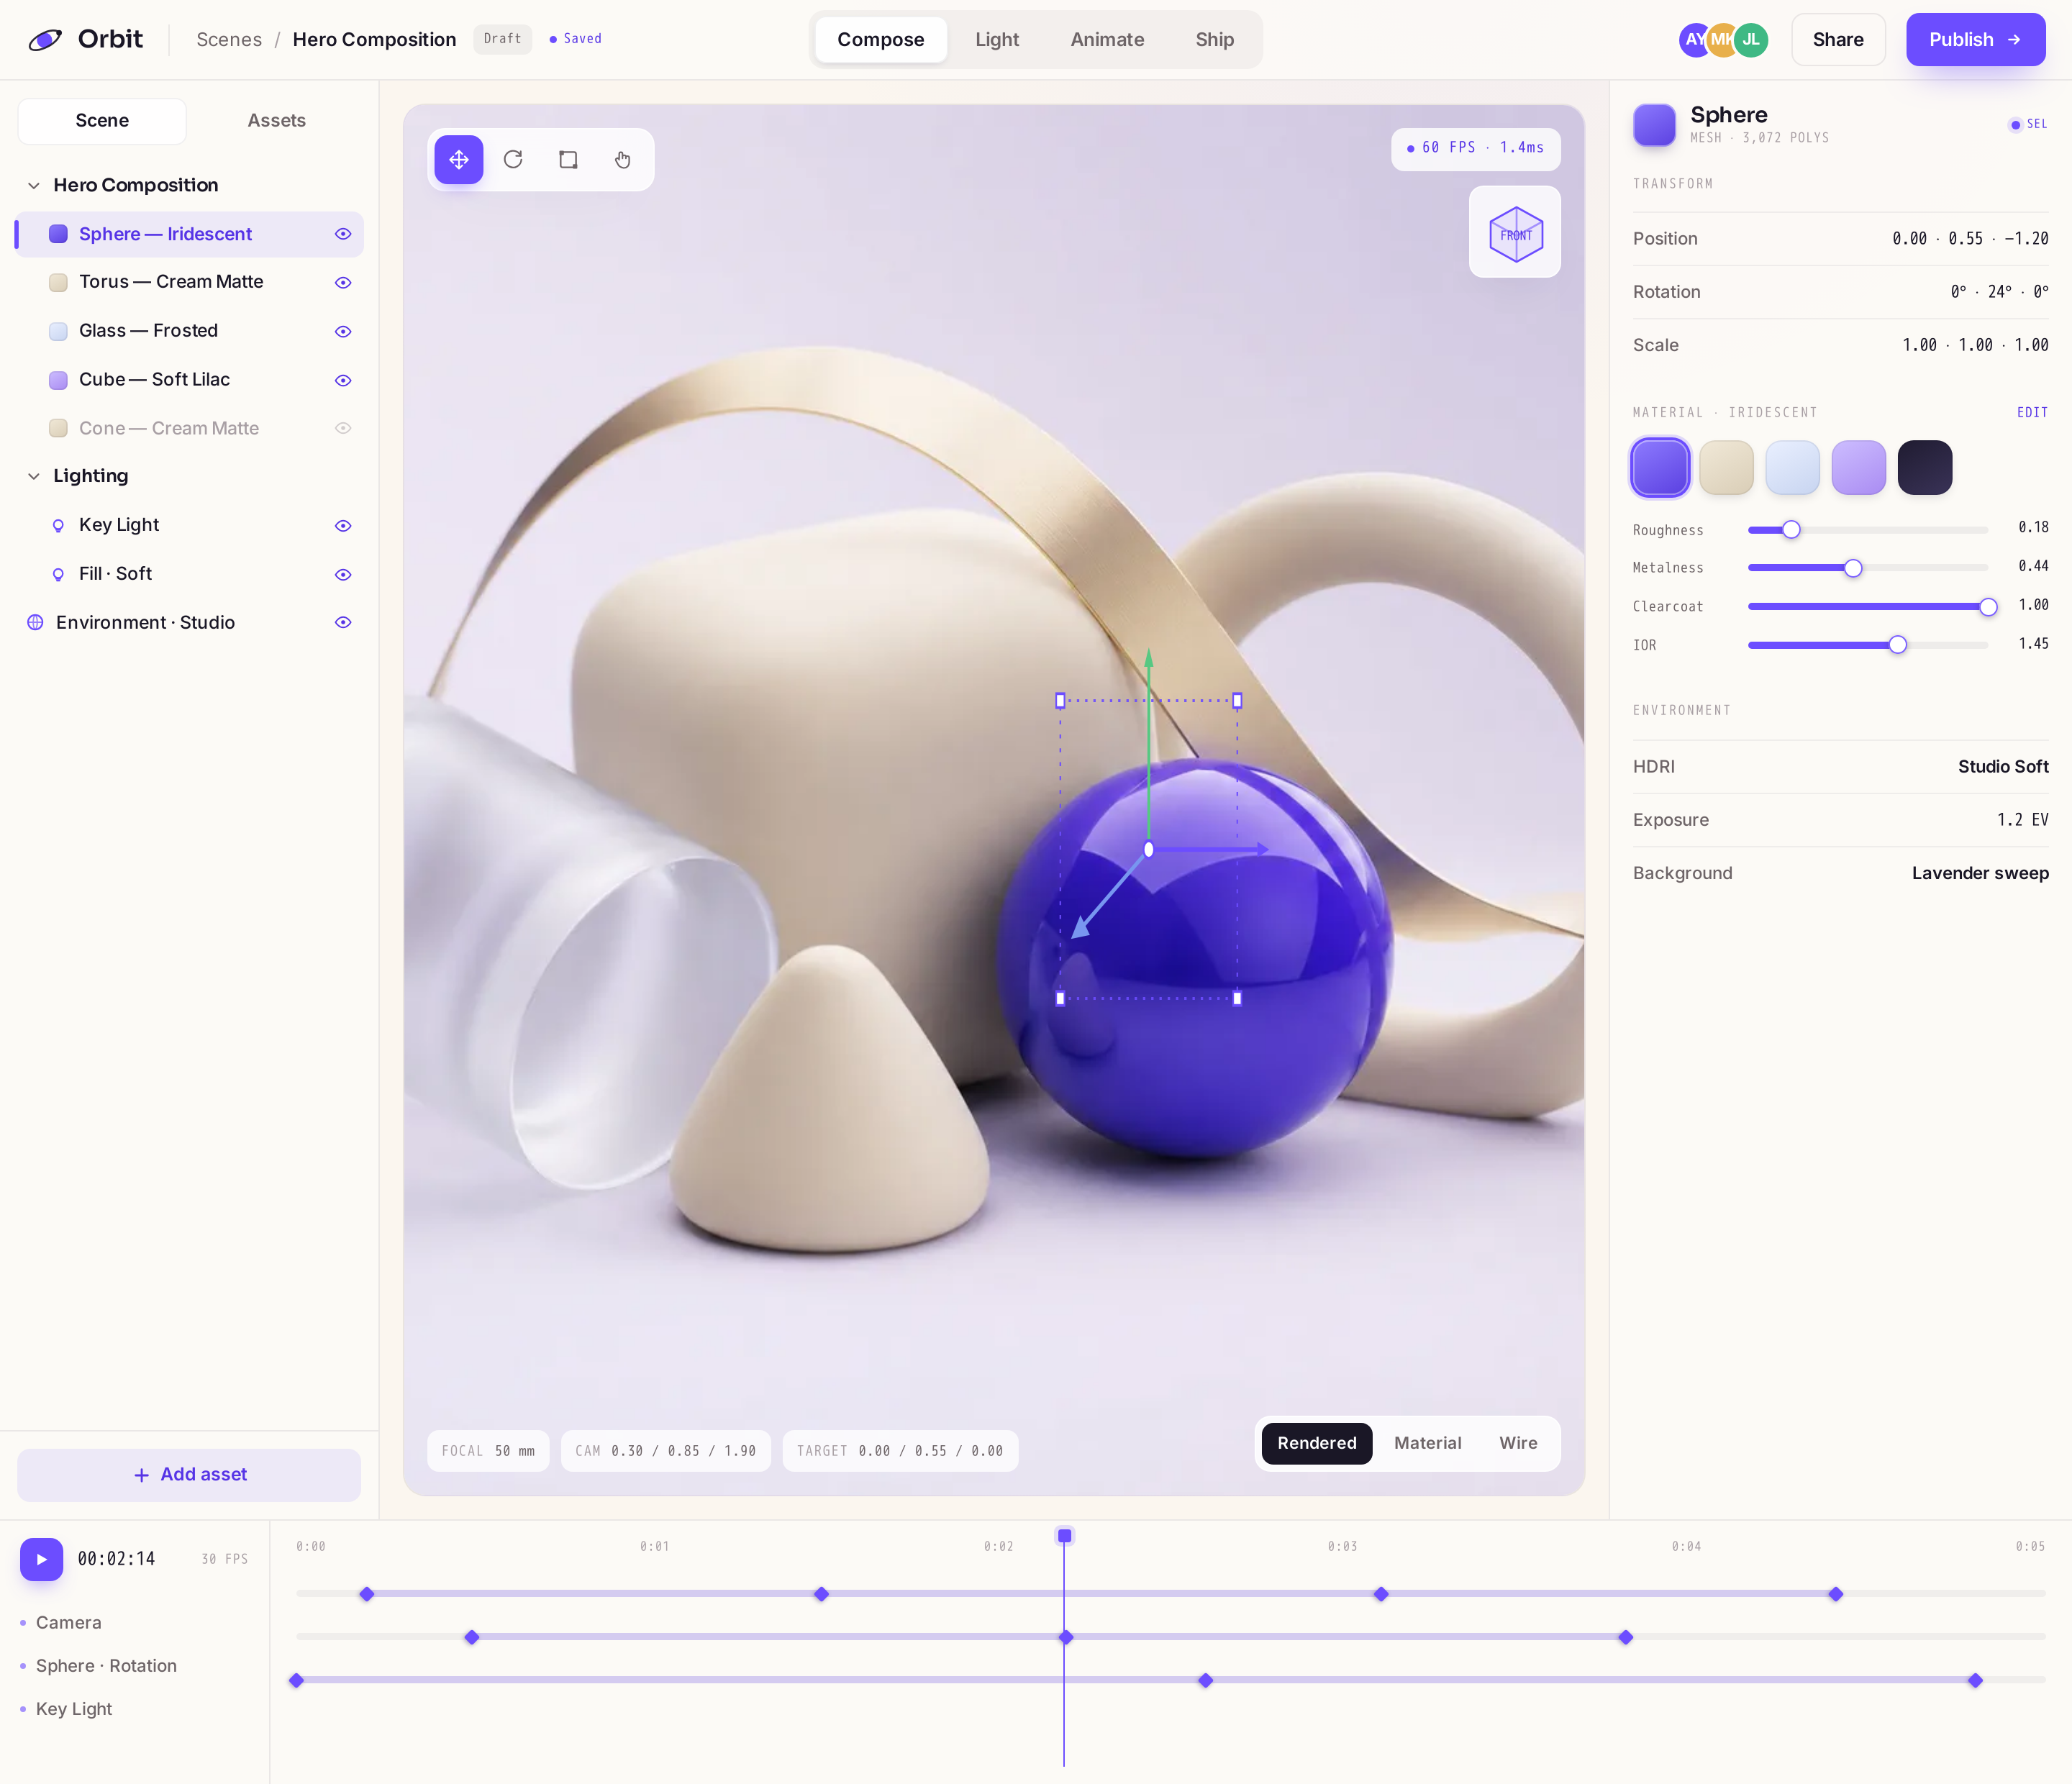Switch viewport to Wire shading mode
The width and height of the screenshot is (2072, 1784).
click(1517, 1443)
